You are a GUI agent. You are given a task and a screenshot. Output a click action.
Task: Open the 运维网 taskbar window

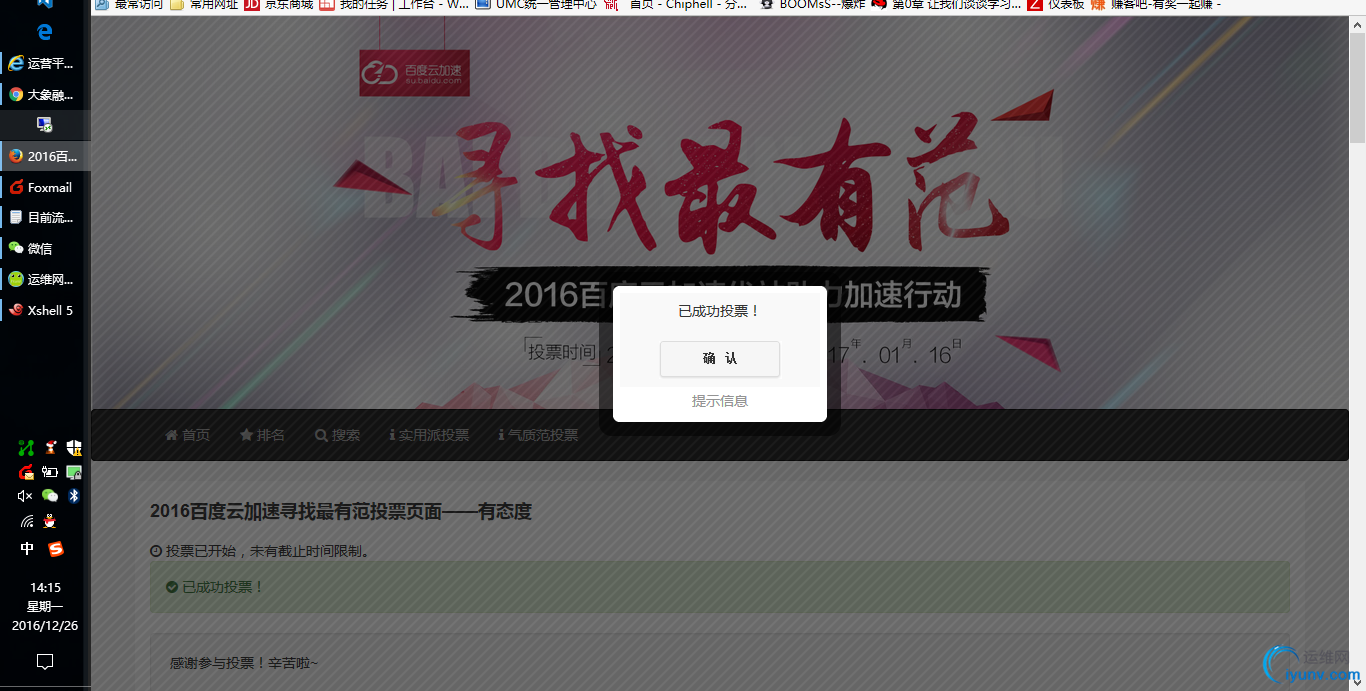click(45, 279)
